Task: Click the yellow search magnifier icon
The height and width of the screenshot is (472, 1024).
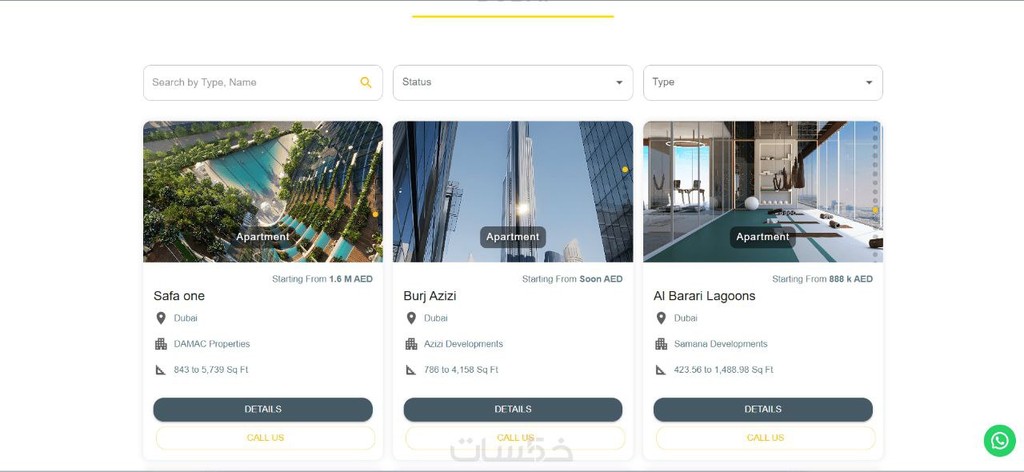Action: point(366,82)
